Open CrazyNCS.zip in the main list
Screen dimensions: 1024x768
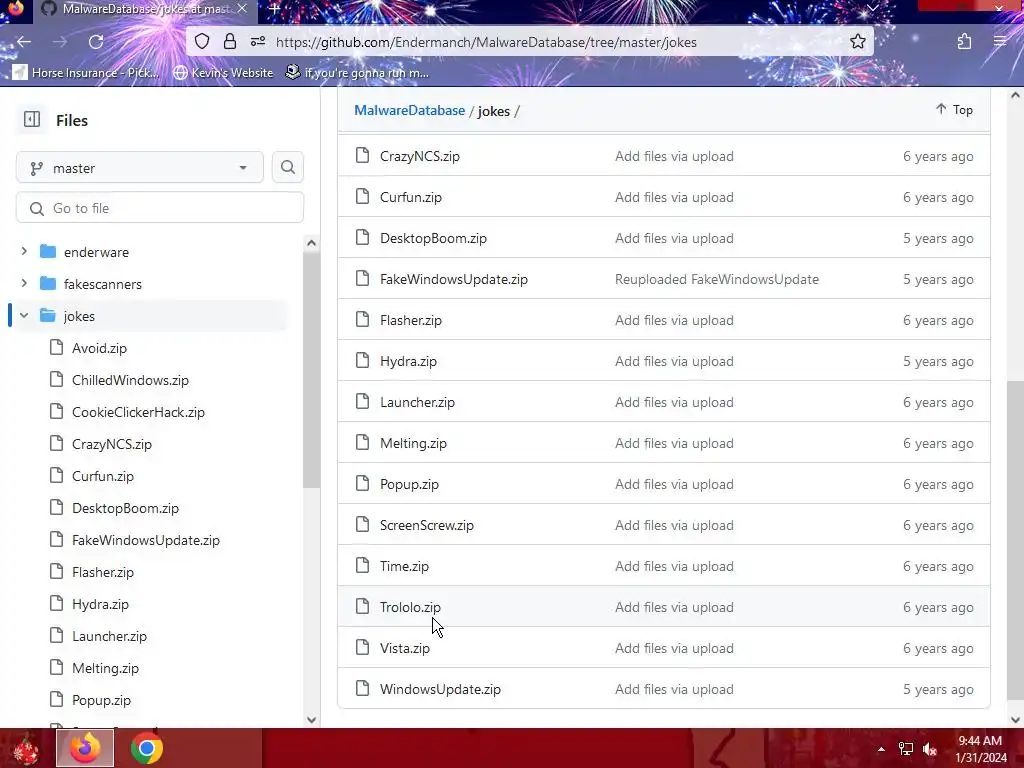(420, 156)
